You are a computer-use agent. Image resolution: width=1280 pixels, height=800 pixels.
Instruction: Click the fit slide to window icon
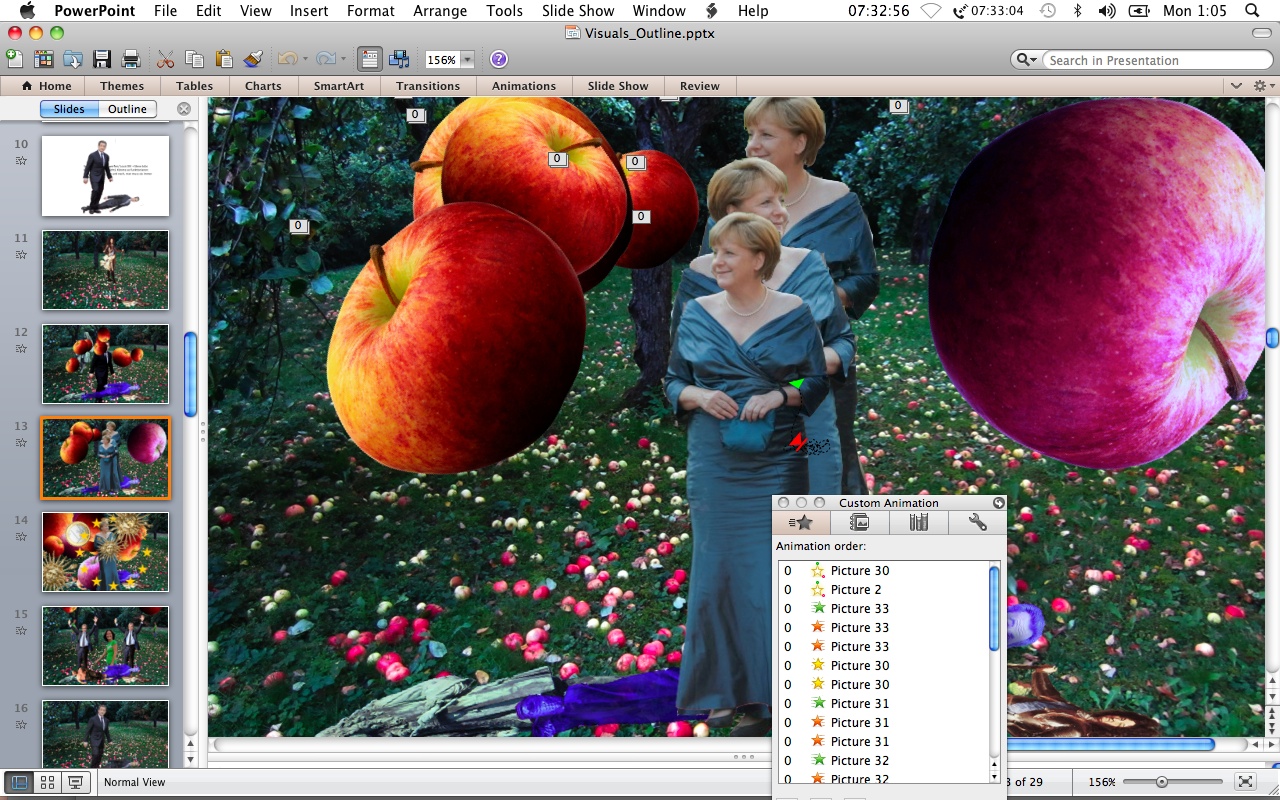[1245, 782]
